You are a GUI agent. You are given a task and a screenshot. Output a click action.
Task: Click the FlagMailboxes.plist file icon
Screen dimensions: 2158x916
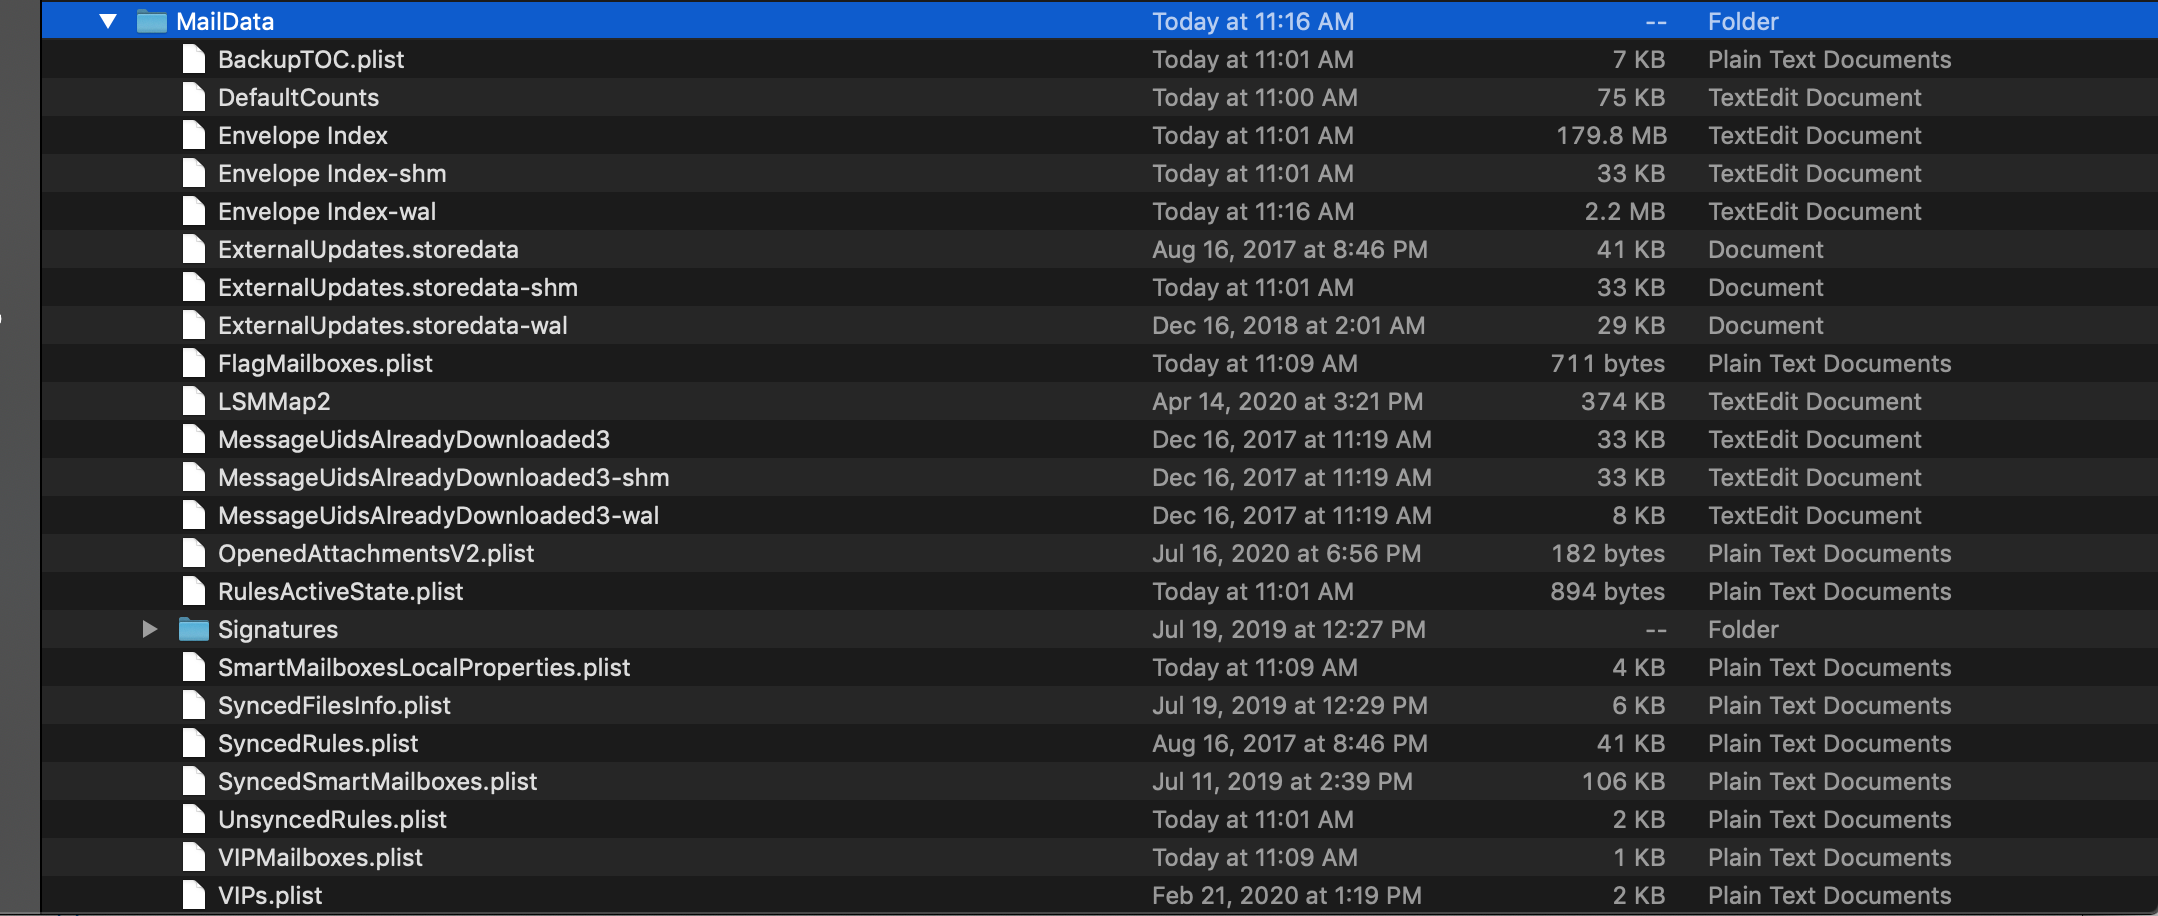(194, 363)
